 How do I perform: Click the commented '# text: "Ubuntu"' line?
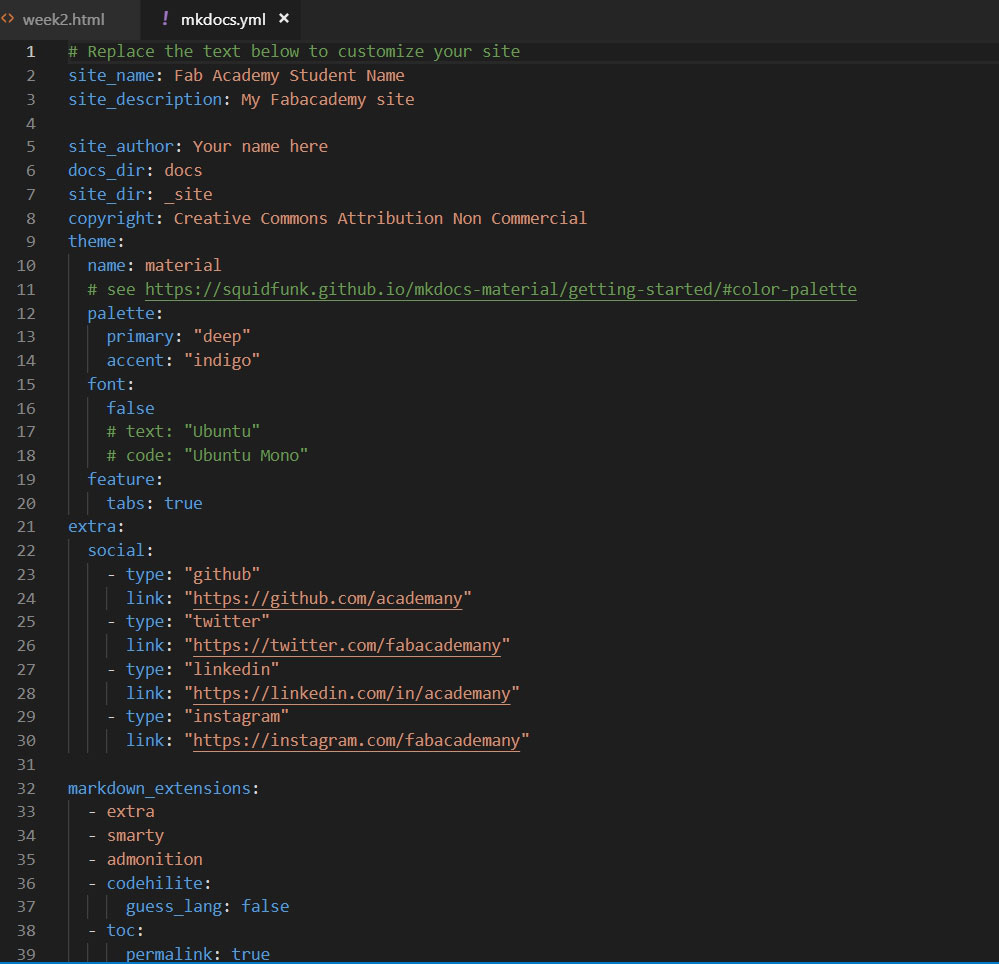pos(183,431)
